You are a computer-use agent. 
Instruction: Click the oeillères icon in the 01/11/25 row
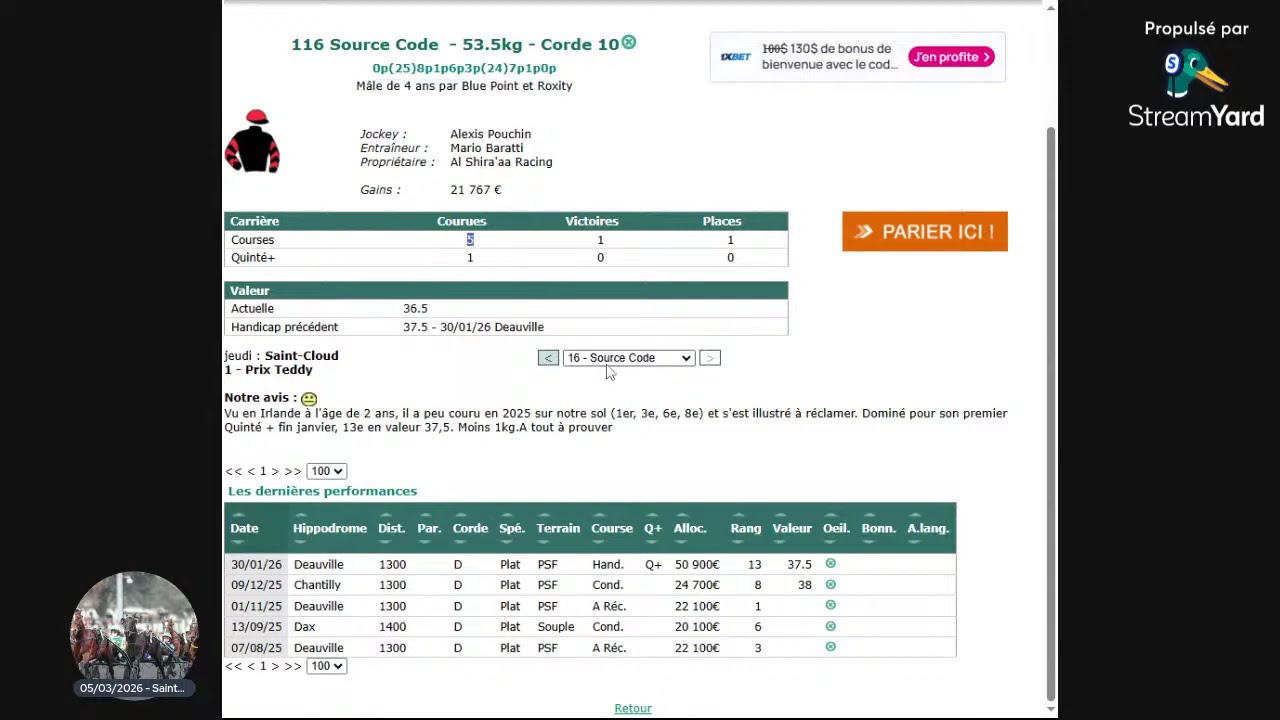[x=830, y=605]
